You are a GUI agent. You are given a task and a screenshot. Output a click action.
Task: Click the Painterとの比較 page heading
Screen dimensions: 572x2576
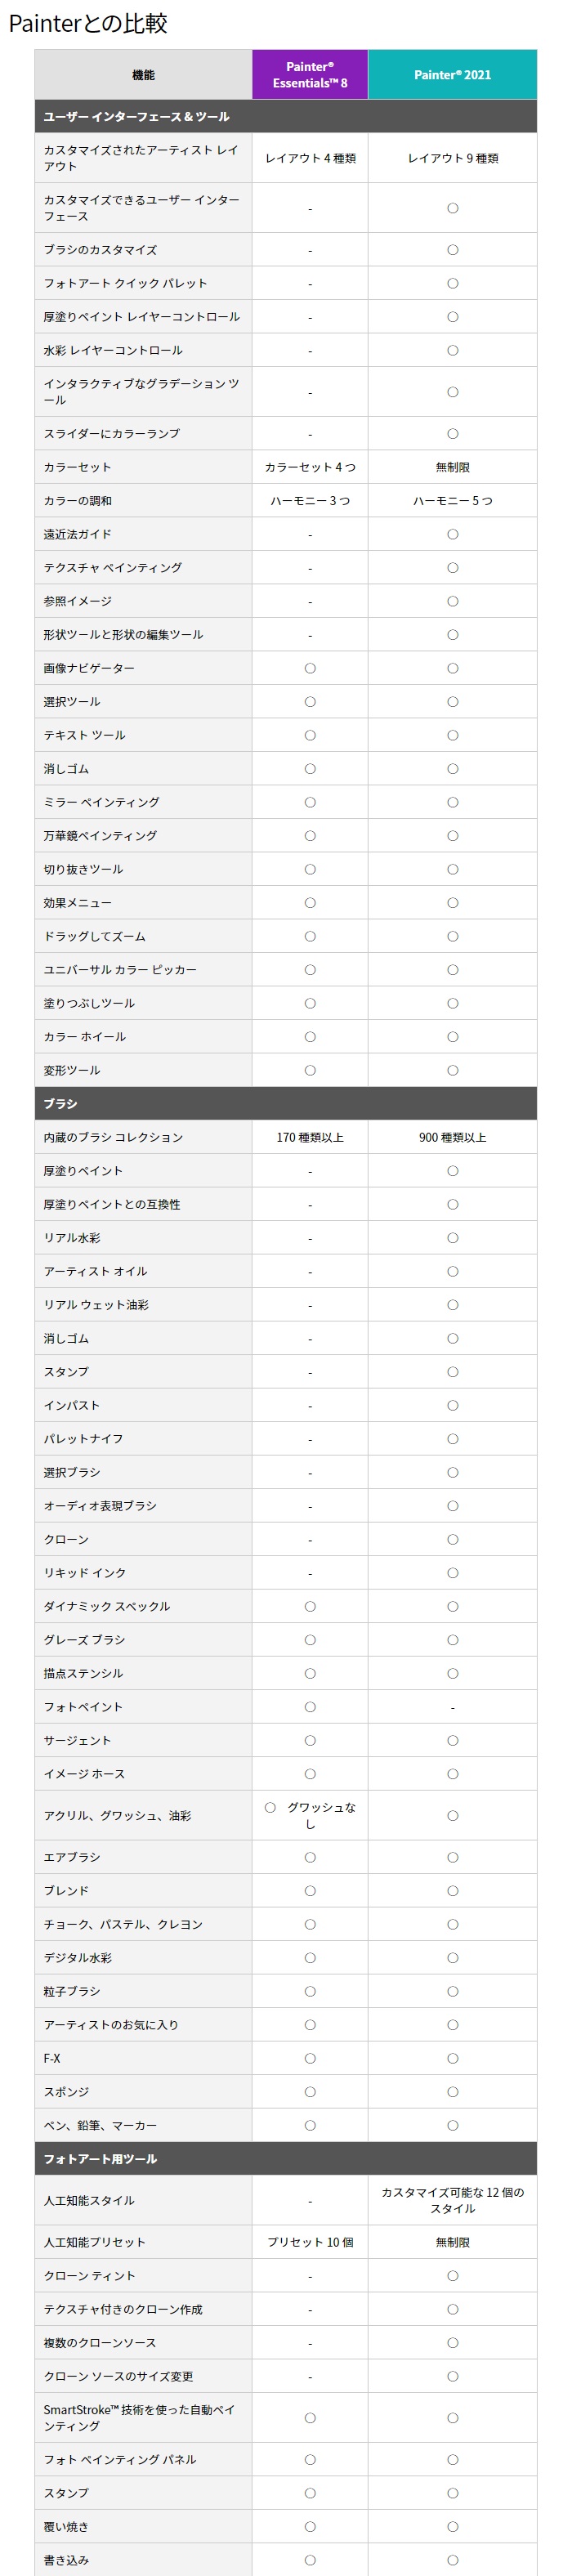(88, 23)
